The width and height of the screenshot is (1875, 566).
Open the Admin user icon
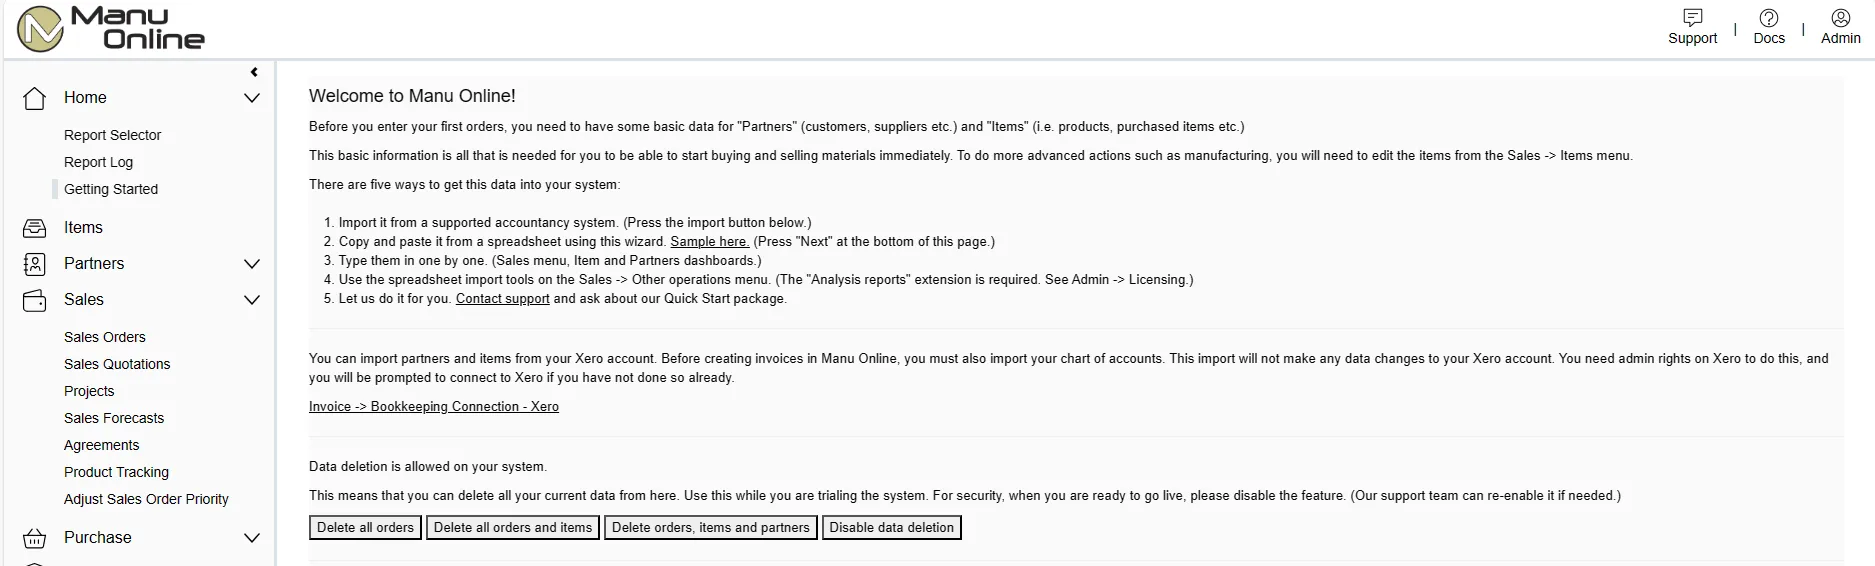click(x=1840, y=18)
